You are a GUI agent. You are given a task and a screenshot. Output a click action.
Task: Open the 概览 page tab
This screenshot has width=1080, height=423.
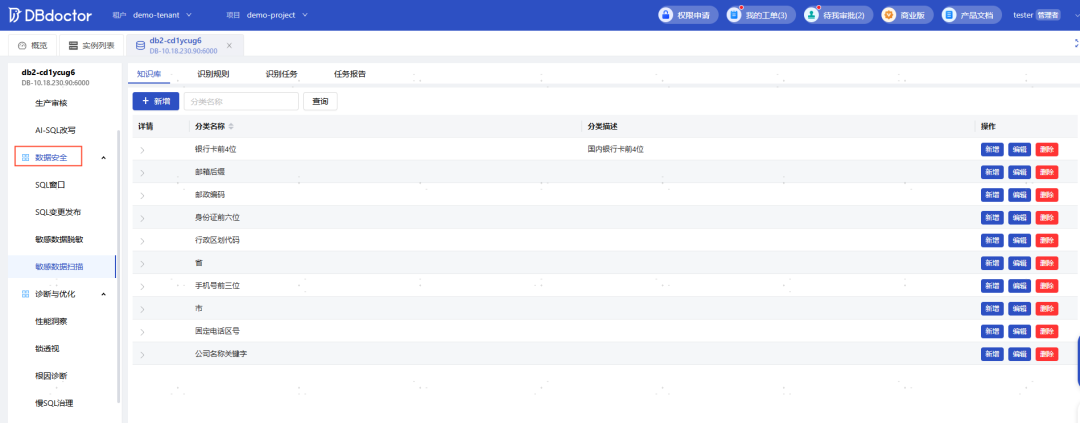(x=32, y=45)
